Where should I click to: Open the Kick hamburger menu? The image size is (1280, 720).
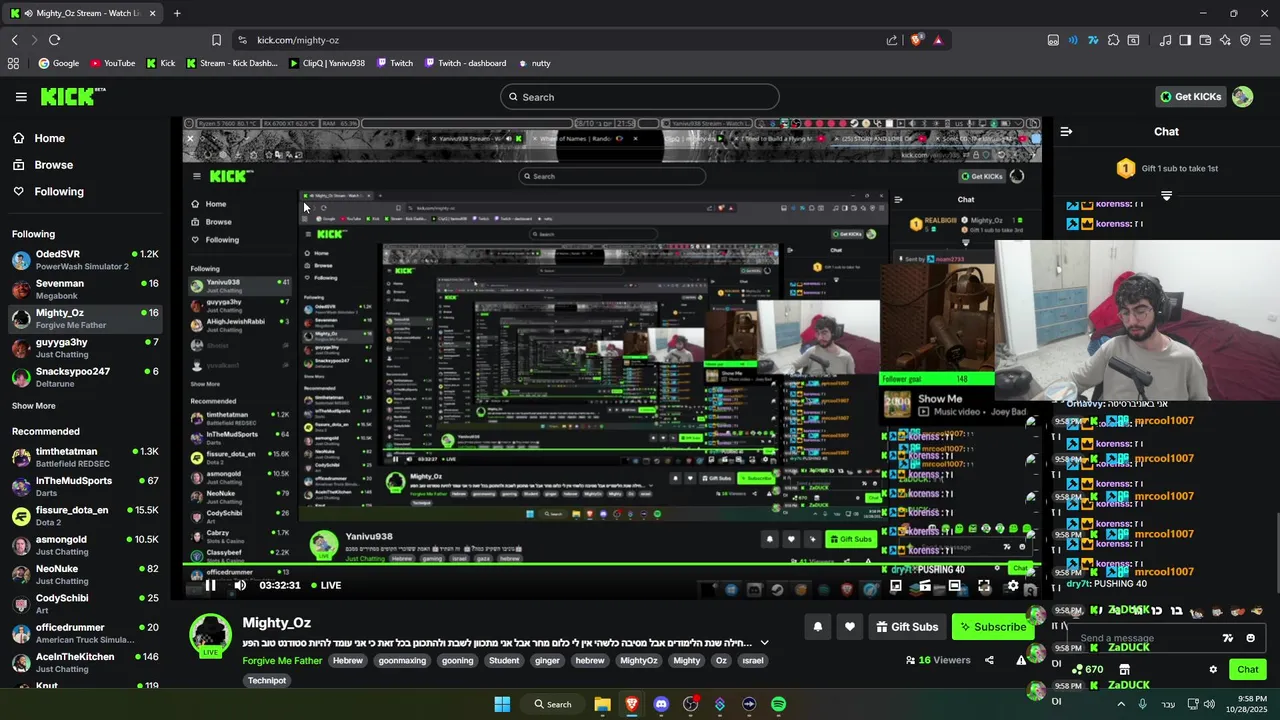21,97
